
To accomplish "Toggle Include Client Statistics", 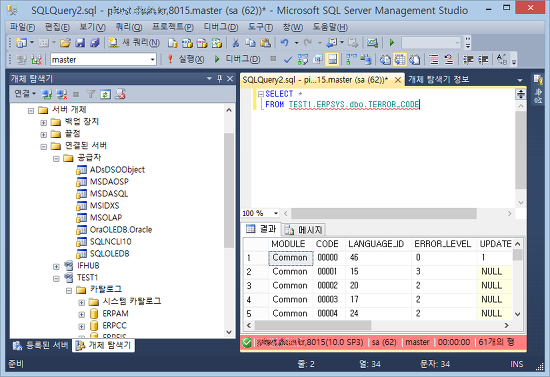I will point(366,60).
